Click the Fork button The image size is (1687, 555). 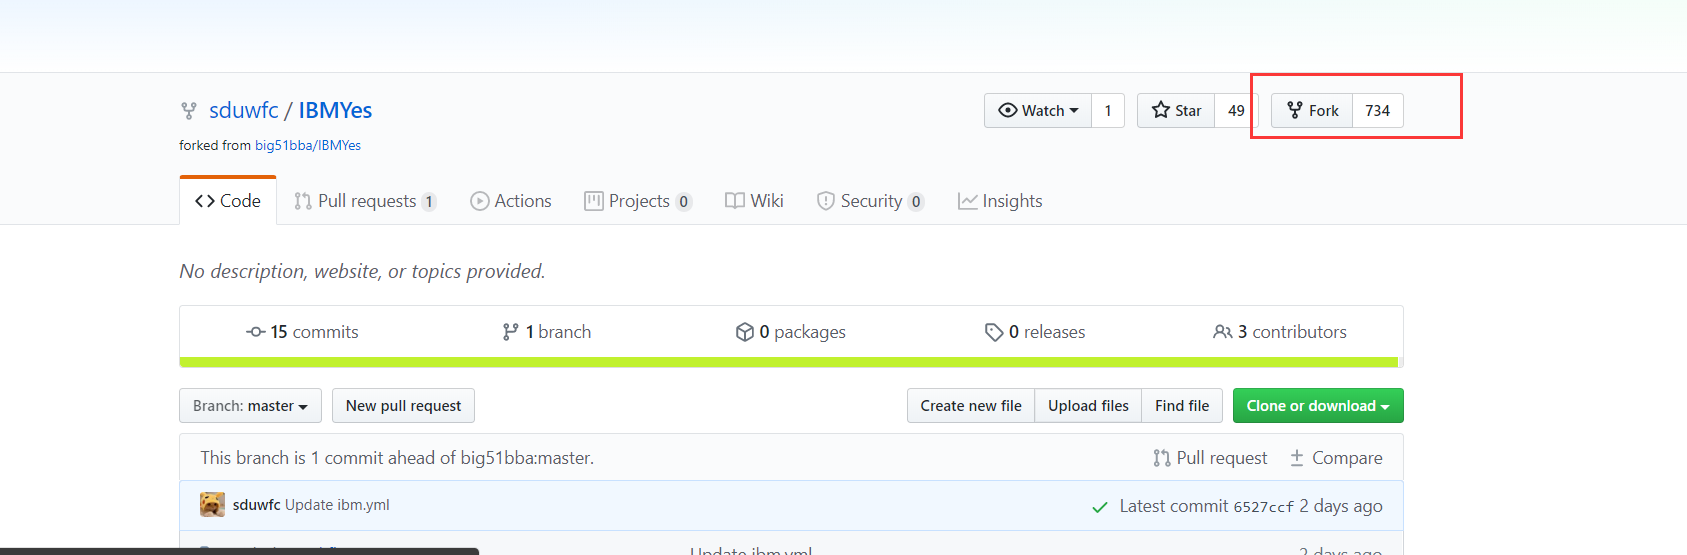point(1313,111)
